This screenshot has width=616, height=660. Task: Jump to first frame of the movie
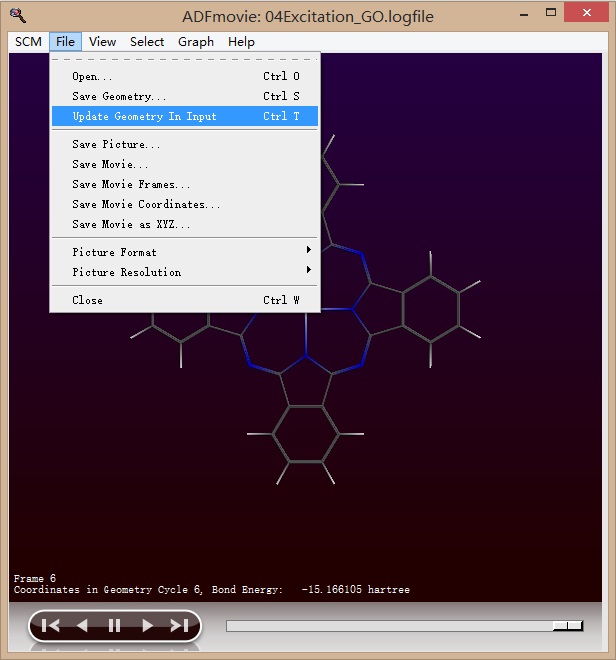click(x=51, y=625)
